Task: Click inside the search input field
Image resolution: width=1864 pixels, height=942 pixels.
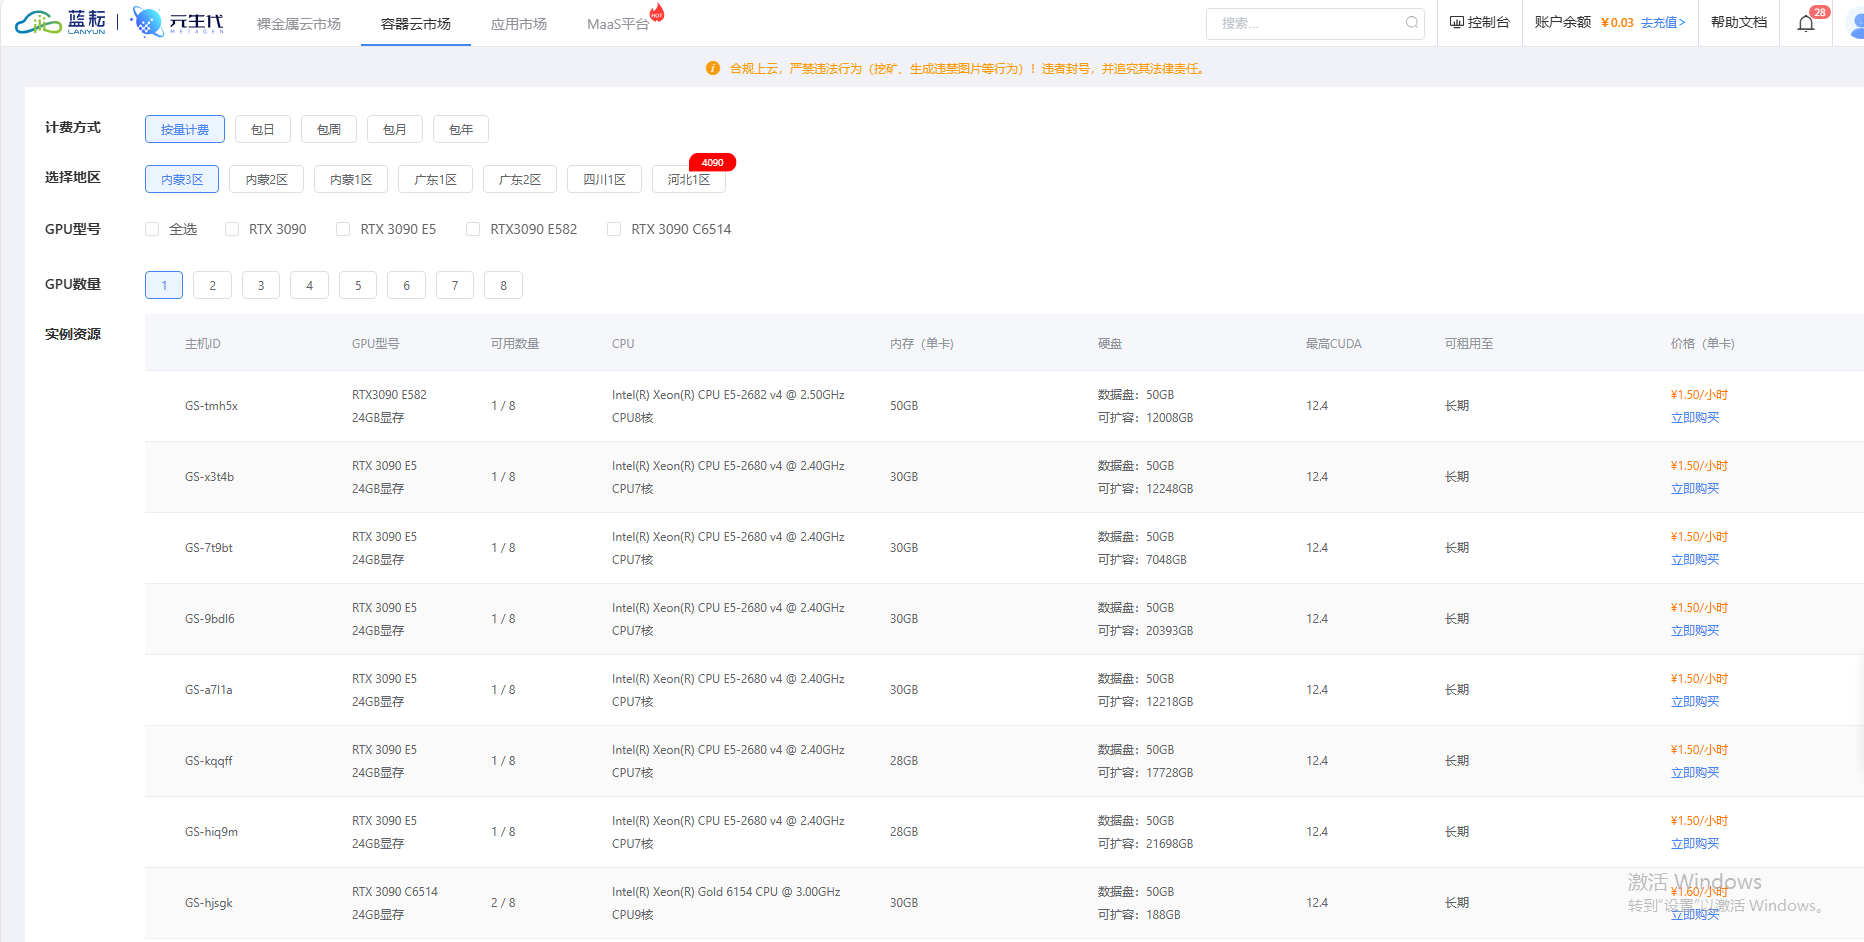Action: coord(1300,22)
